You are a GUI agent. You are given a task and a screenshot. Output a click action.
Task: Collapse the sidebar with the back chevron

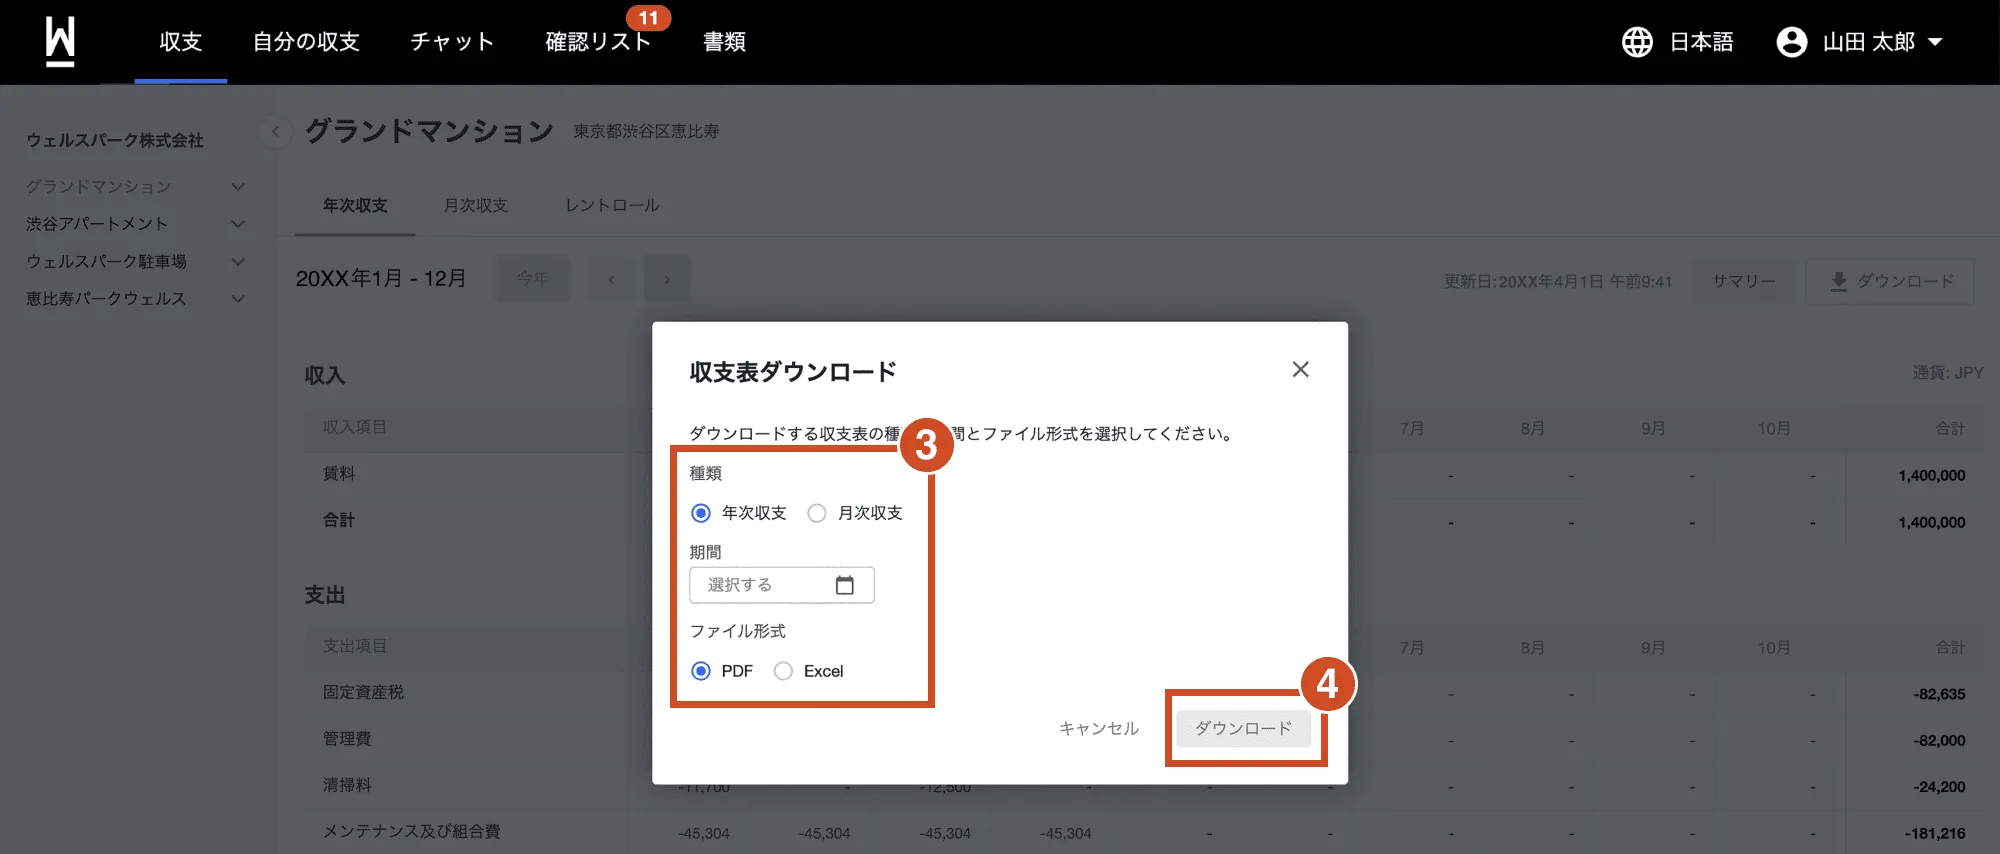[275, 131]
